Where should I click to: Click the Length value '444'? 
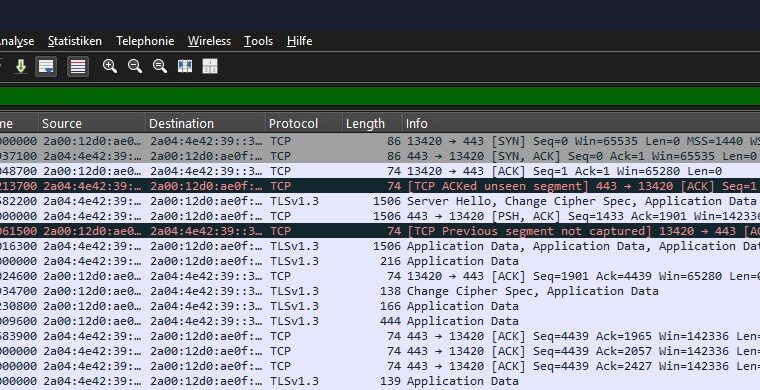click(x=390, y=321)
